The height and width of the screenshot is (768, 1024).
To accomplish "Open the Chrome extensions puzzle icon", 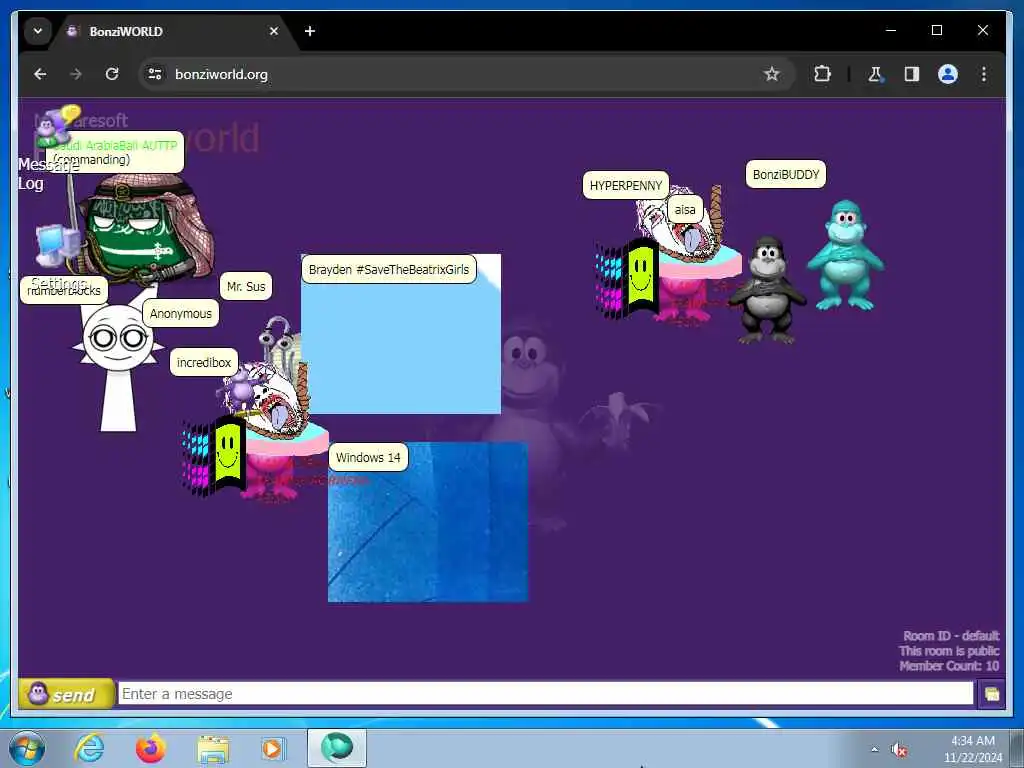I will tap(822, 74).
